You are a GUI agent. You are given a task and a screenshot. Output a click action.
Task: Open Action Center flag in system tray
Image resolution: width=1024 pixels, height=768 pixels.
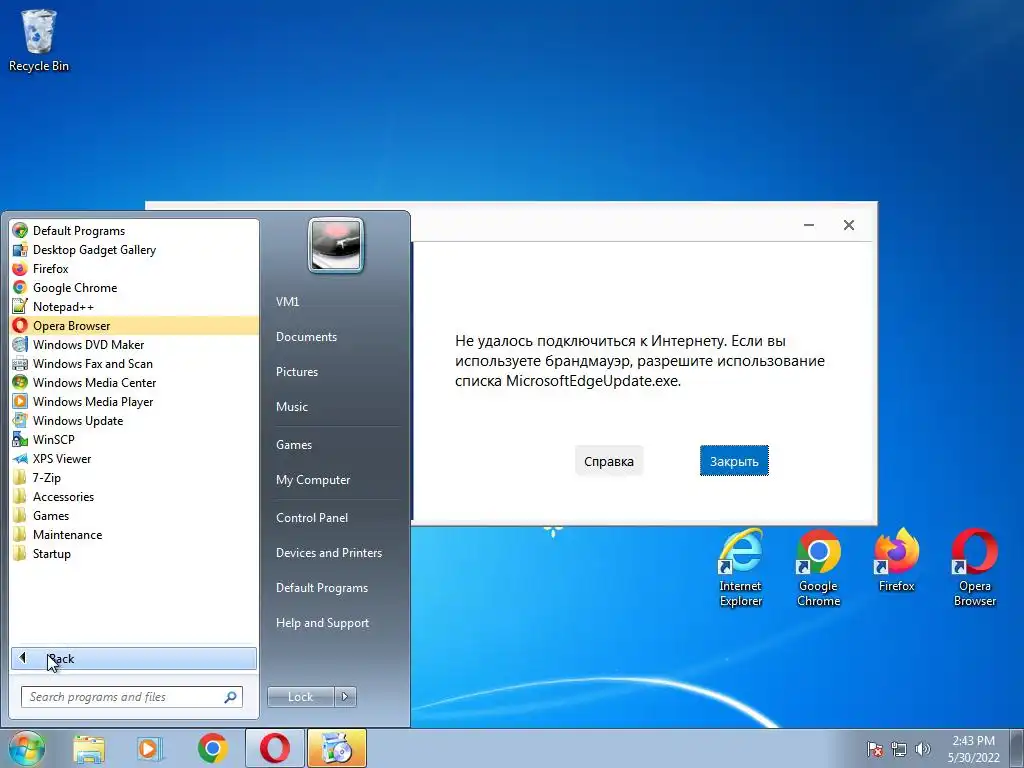(874, 750)
